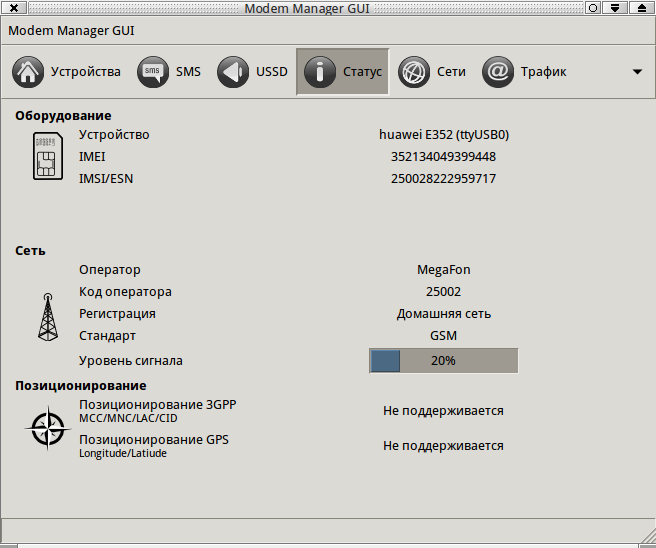Viewport: 656px width, 548px height.
Task: Open the USSD arrow icon
Action: pyautogui.click(x=233, y=72)
